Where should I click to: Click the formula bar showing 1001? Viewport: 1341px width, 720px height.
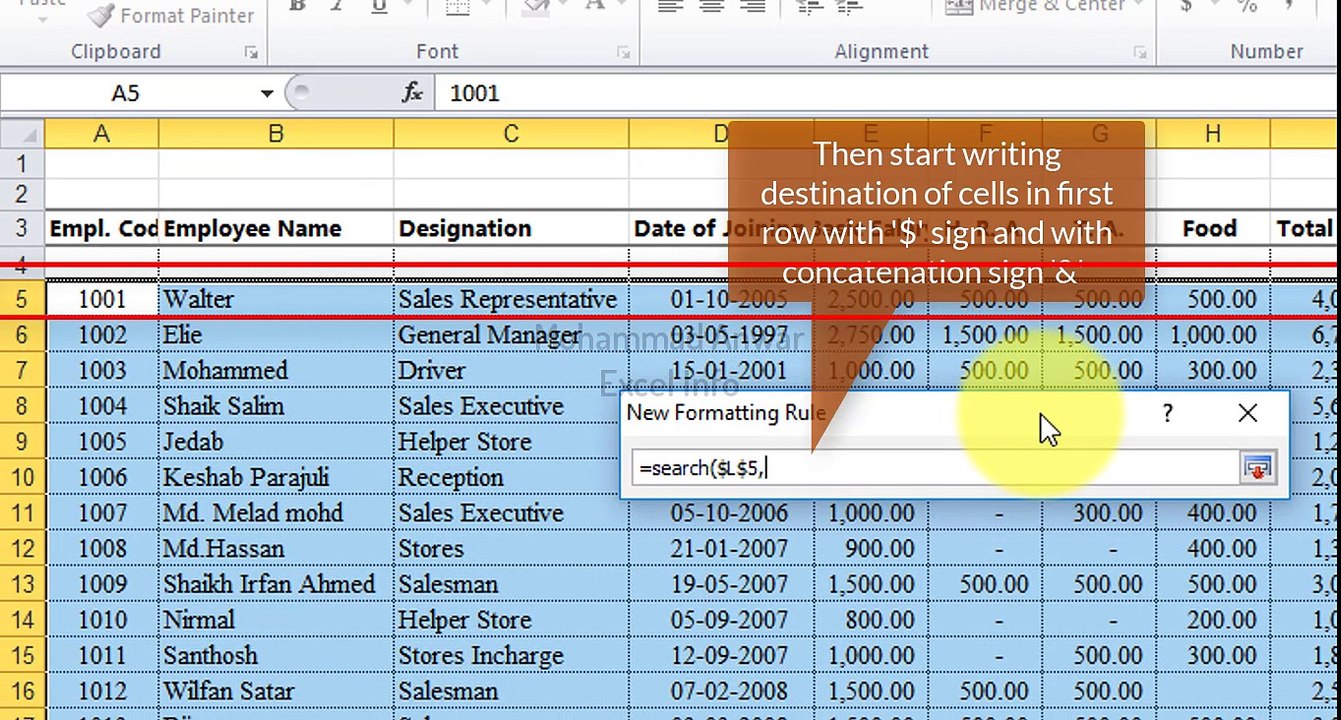pyautogui.click(x=885, y=93)
